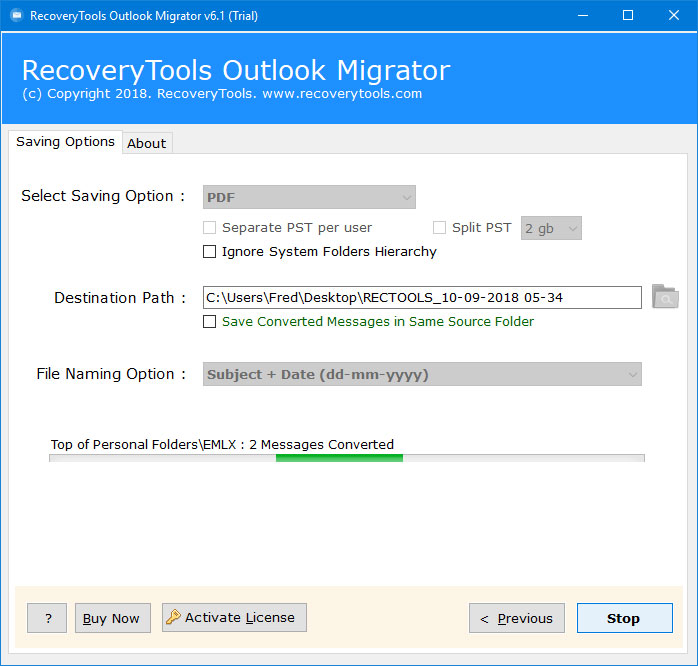Open the Select Saving Option PDF dropdown

309,197
